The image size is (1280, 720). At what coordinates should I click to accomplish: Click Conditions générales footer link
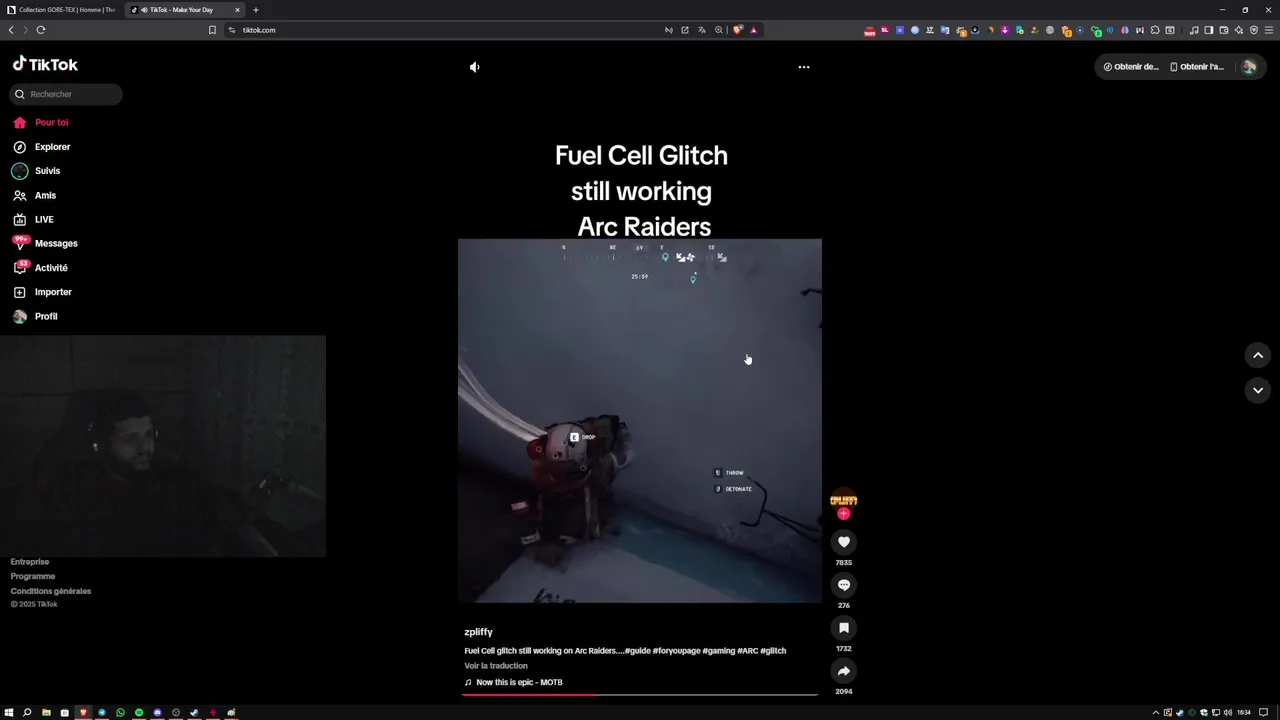(x=51, y=591)
